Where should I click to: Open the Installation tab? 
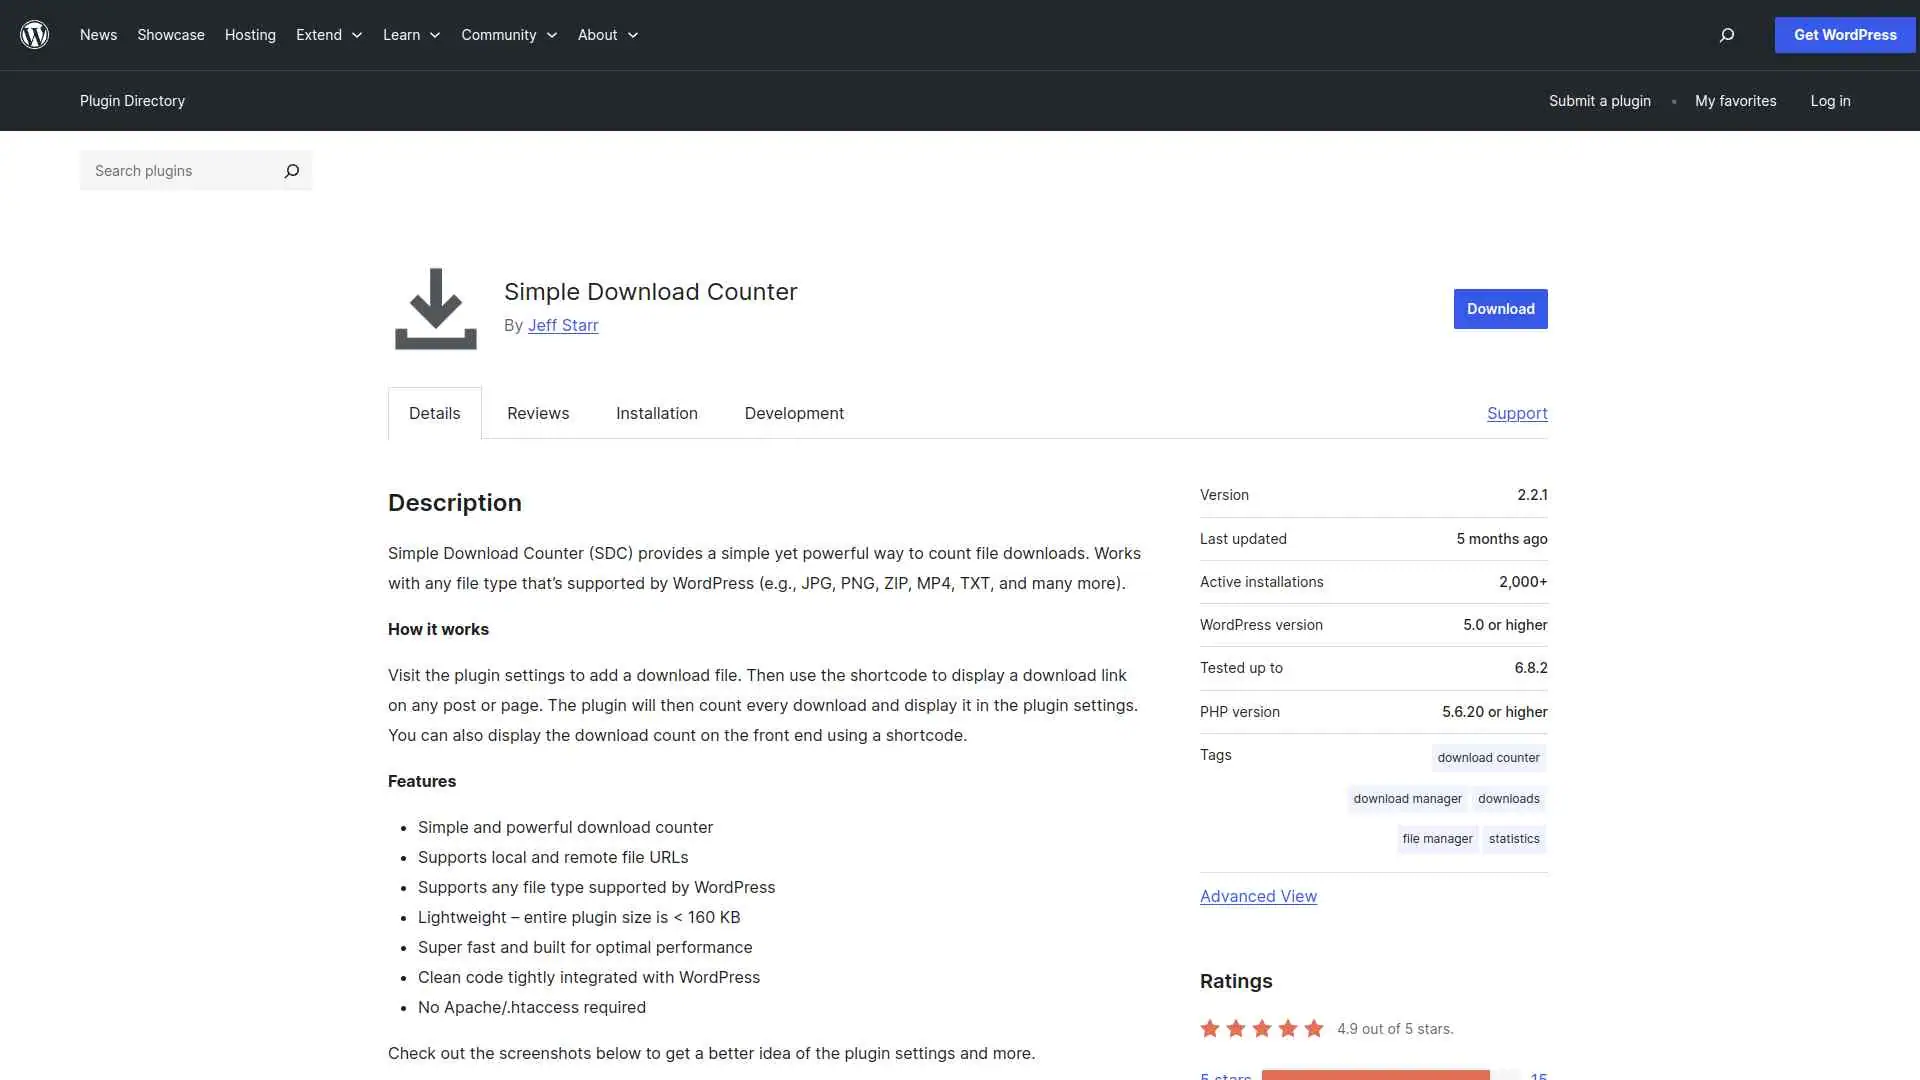click(656, 413)
